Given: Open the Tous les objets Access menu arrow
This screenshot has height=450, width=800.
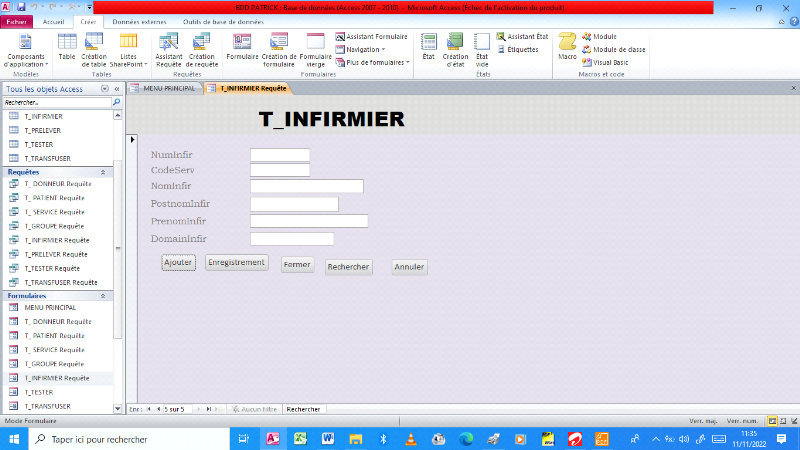Looking at the screenshot, I should pyautogui.click(x=105, y=89).
